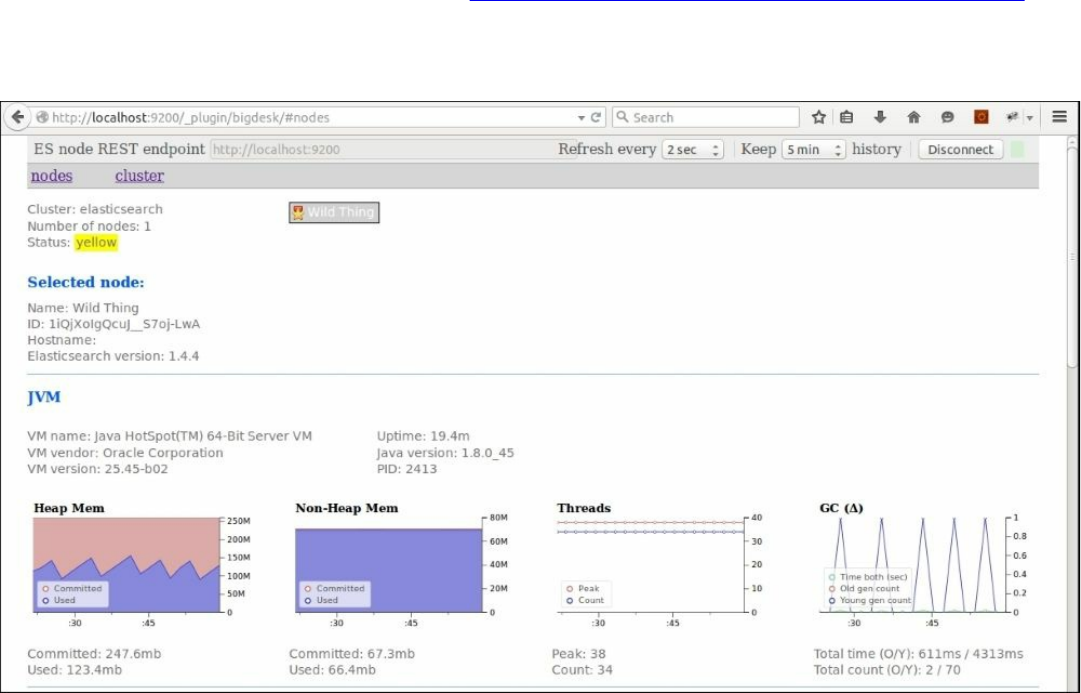Click the text Cluster: elasticsearch
Viewport: 1081px width, 693px height.
(x=95, y=210)
